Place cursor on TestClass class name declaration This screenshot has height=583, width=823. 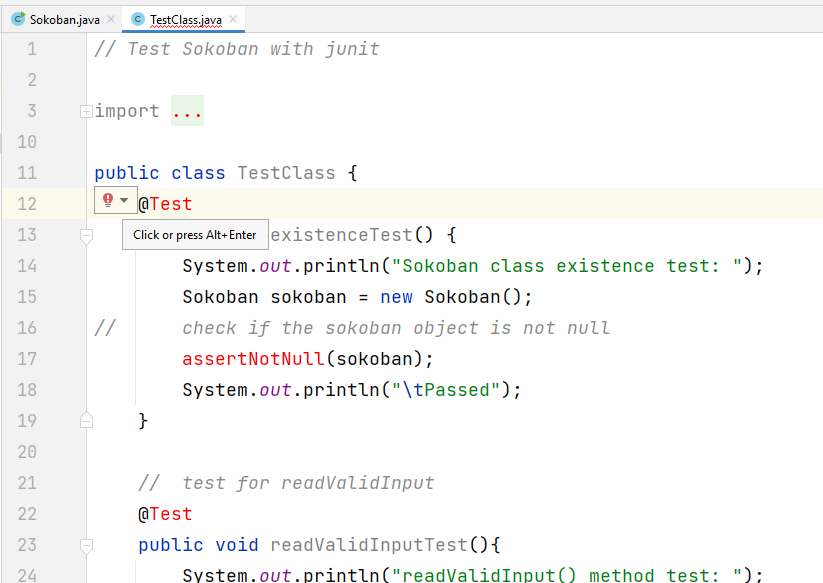point(286,173)
